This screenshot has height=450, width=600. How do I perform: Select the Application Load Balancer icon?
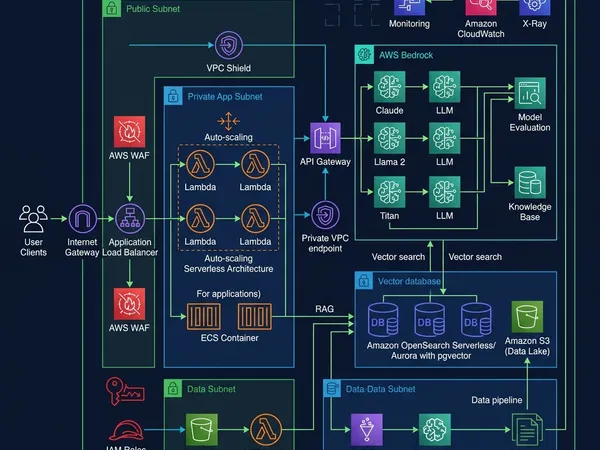[x=130, y=219]
